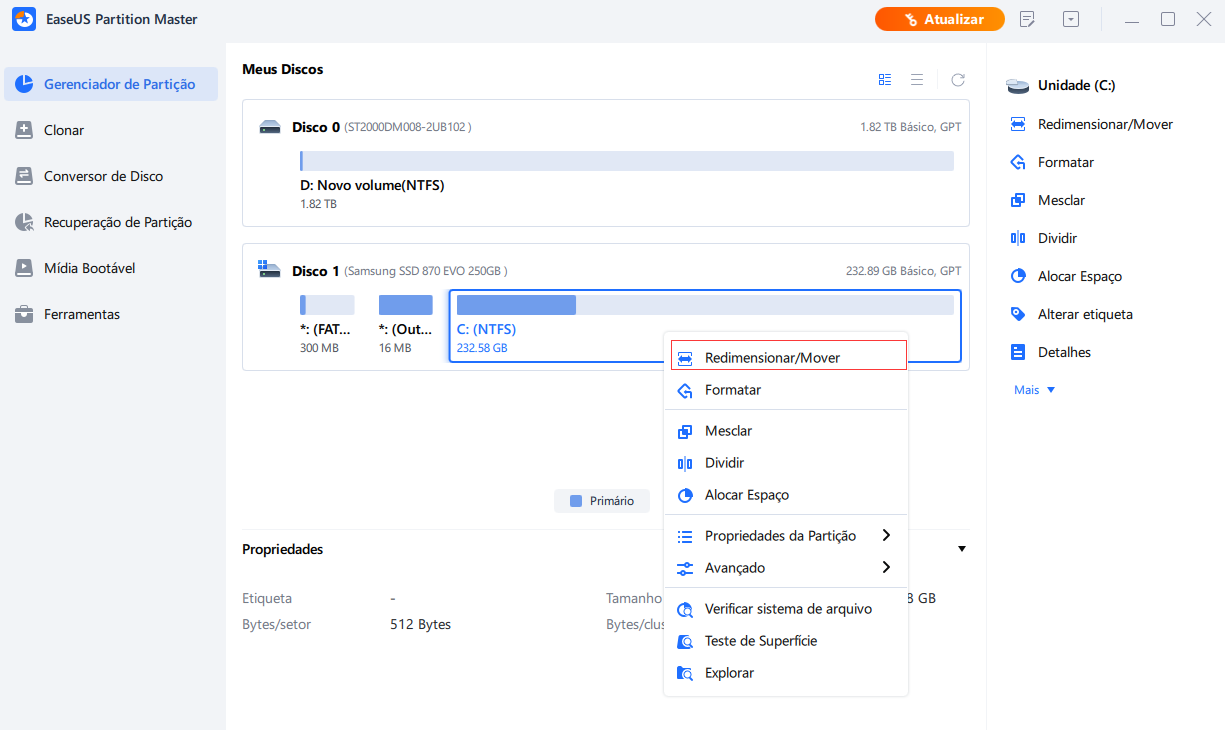Viewport: 1225px width, 730px height.
Task: Select Formatar in the context menu
Action: click(x=733, y=390)
